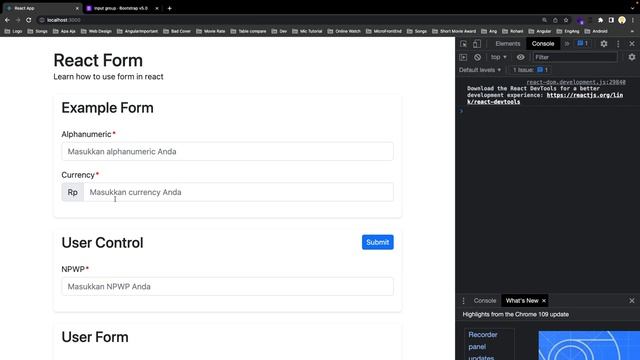This screenshot has height=360, width=640.
Task: Close the React App tab
Action: [77, 8]
